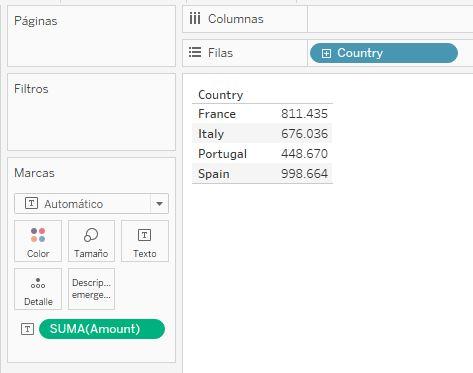Click the Columnas shelf label

click(x=236, y=19)
